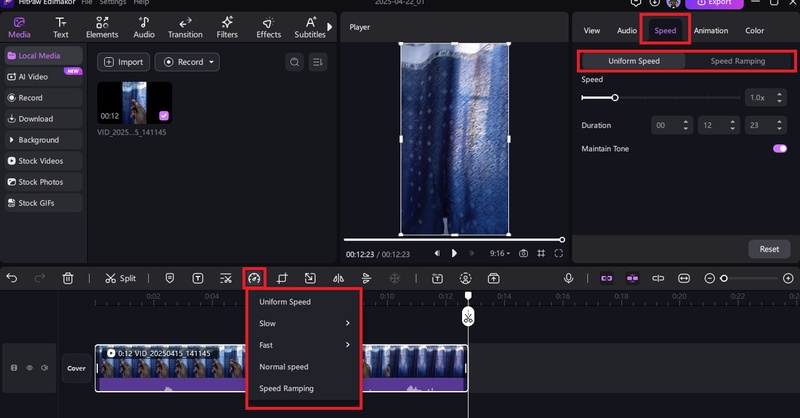
Task: Select Local Media in sidebar
Action: pos(43,56)
